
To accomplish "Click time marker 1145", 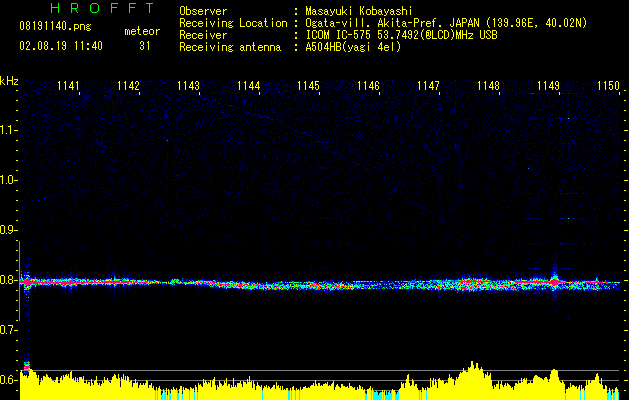I will coord(308,86).
